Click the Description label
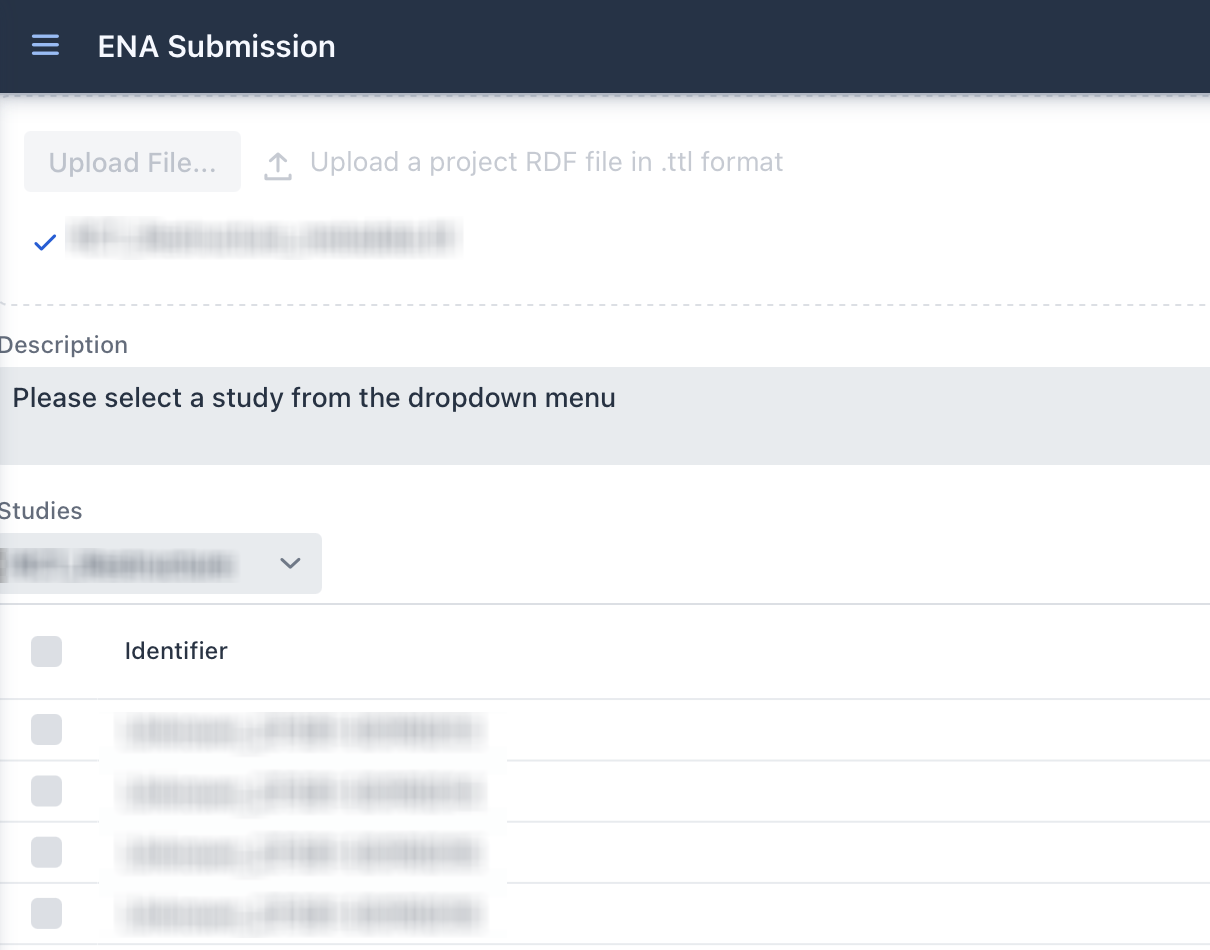1210x950 pixels. (x=64, y=345)
